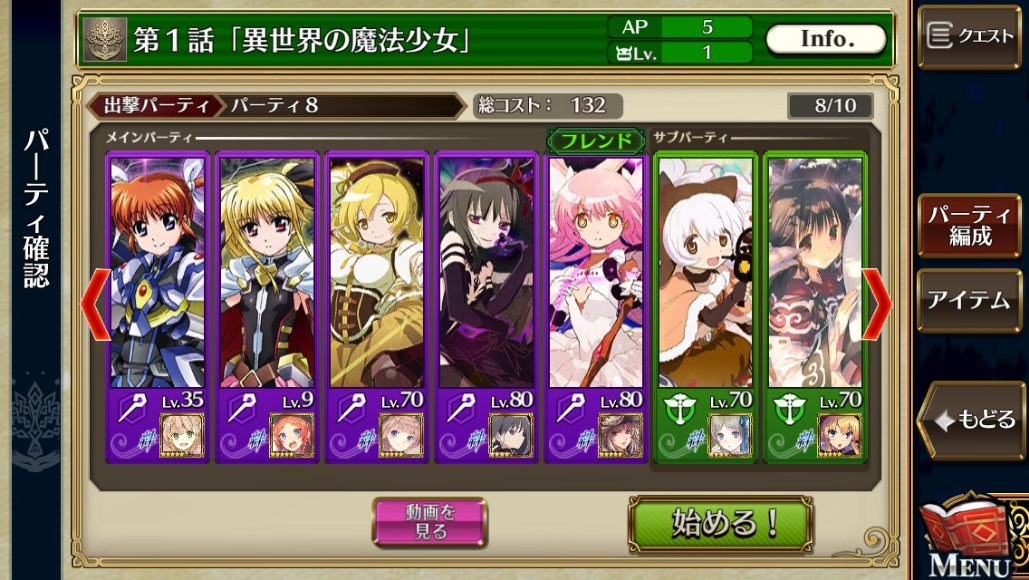Click the 動画を見る watch video button
This screenshot has width=1029, height=580.
pos(430,522)
